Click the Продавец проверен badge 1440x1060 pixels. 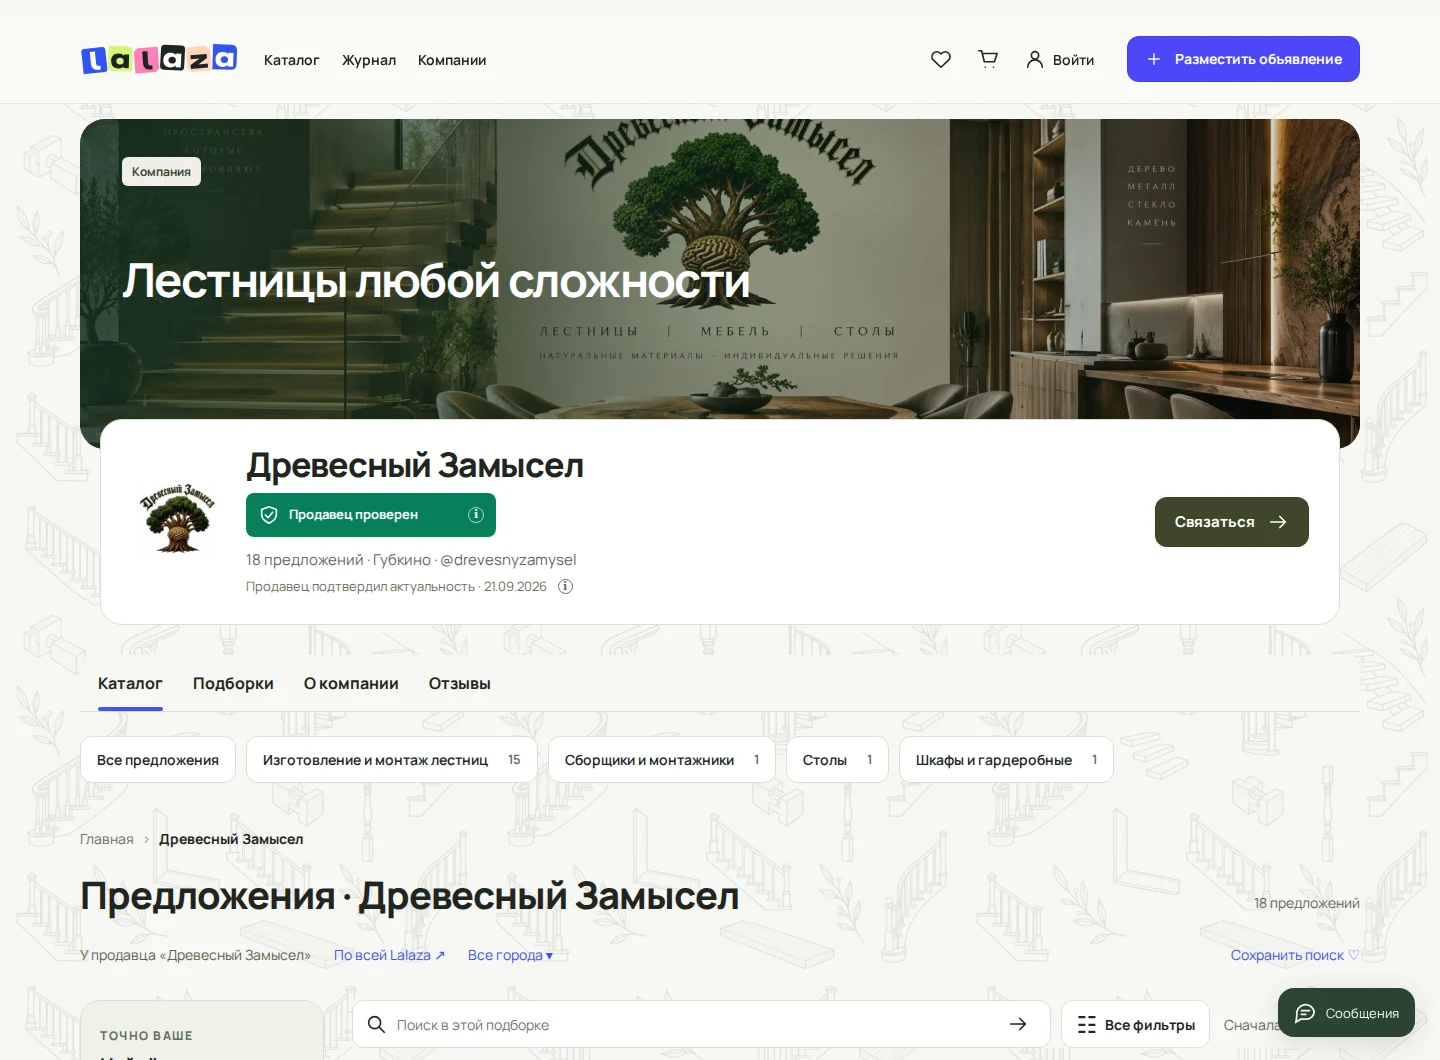[x=371, y=515]
